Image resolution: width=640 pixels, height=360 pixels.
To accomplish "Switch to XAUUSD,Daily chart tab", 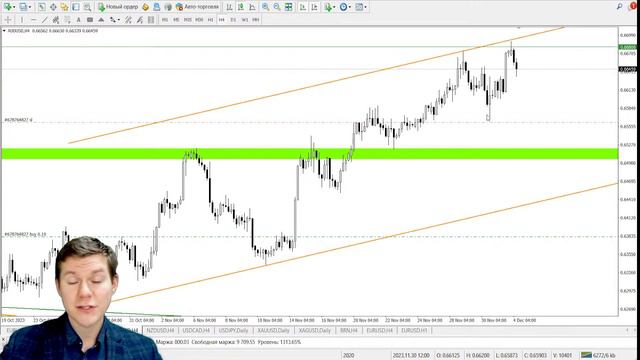I will pos(273,330).
